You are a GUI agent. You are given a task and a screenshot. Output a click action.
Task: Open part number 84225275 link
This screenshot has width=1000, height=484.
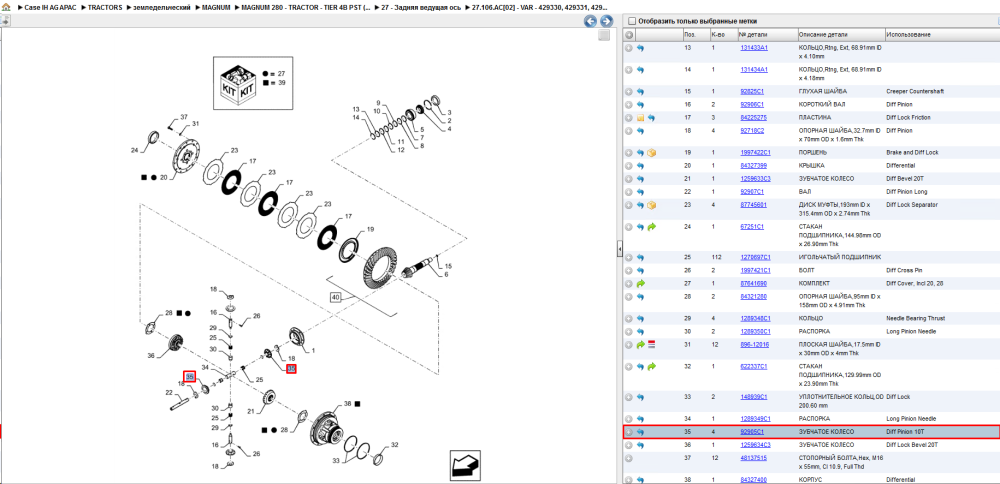[753, 118]
